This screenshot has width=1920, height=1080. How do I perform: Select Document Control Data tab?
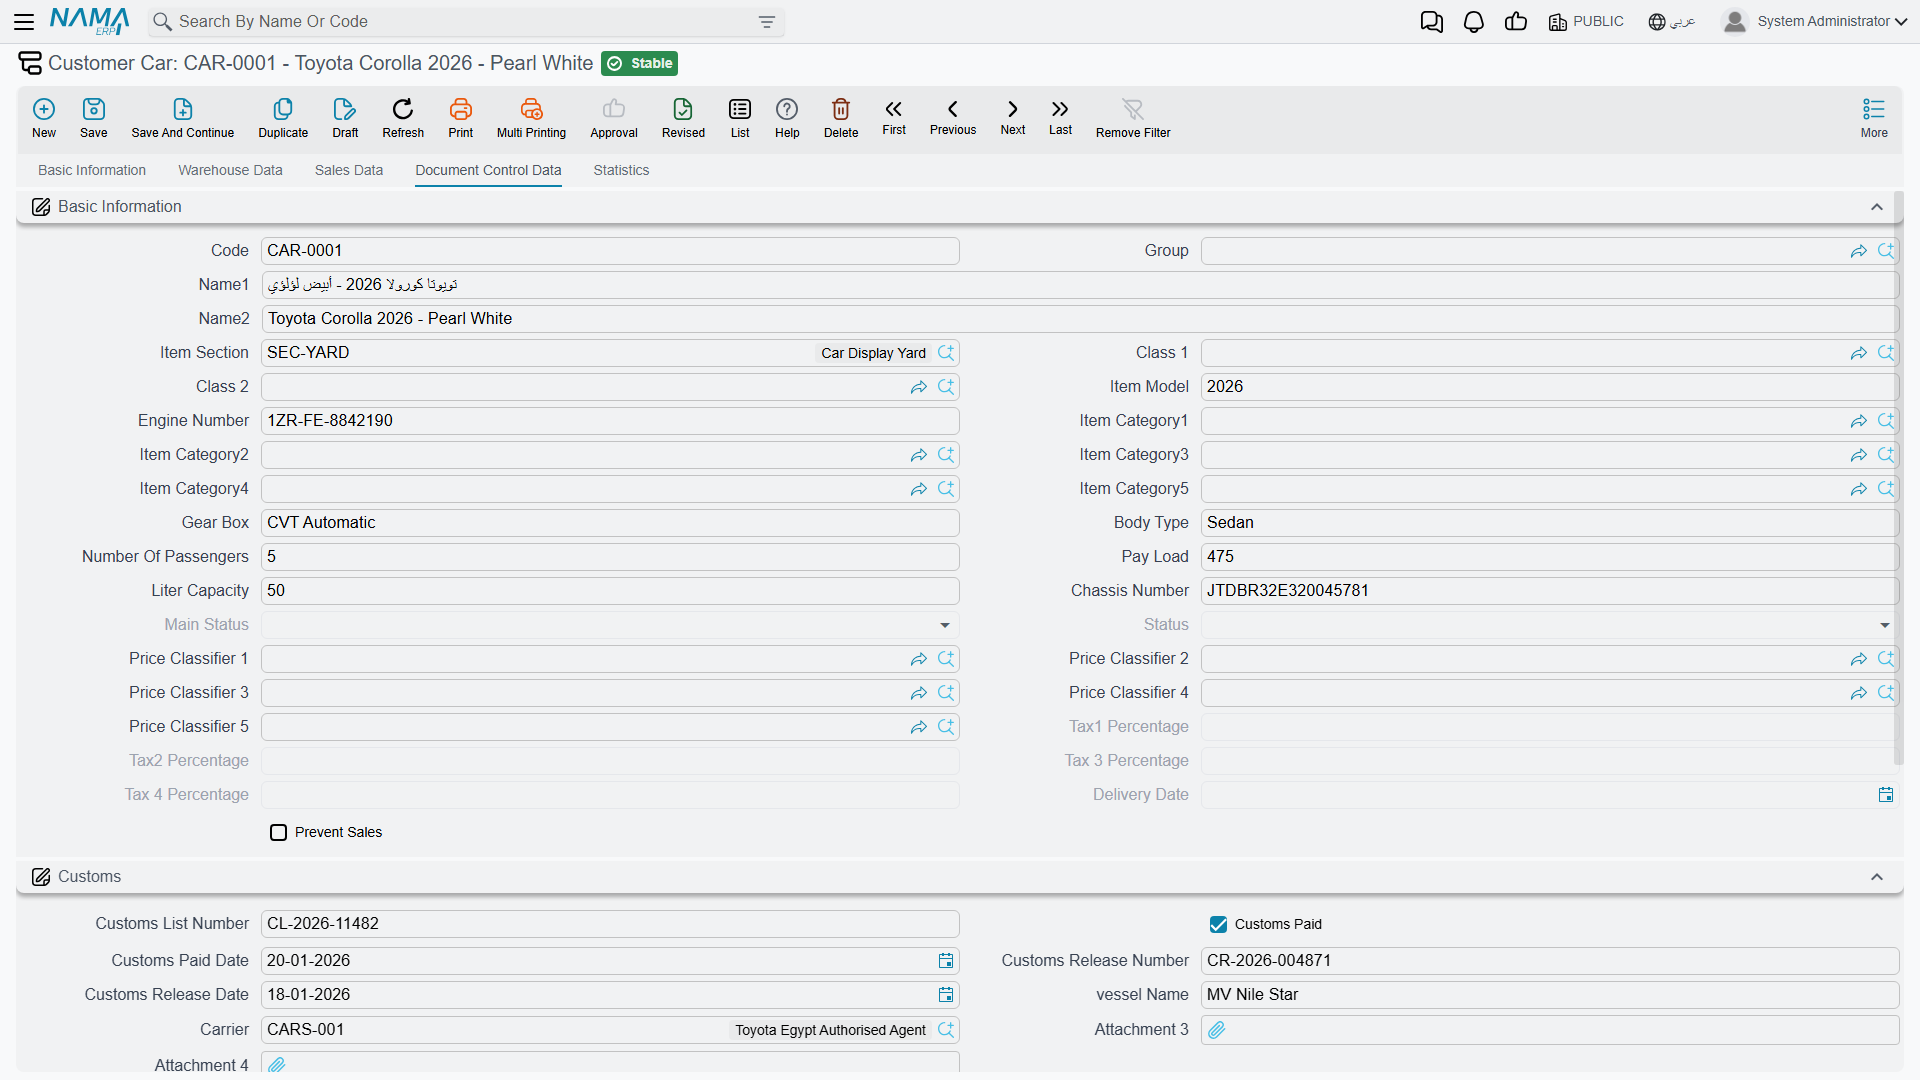tap(488, 171)
